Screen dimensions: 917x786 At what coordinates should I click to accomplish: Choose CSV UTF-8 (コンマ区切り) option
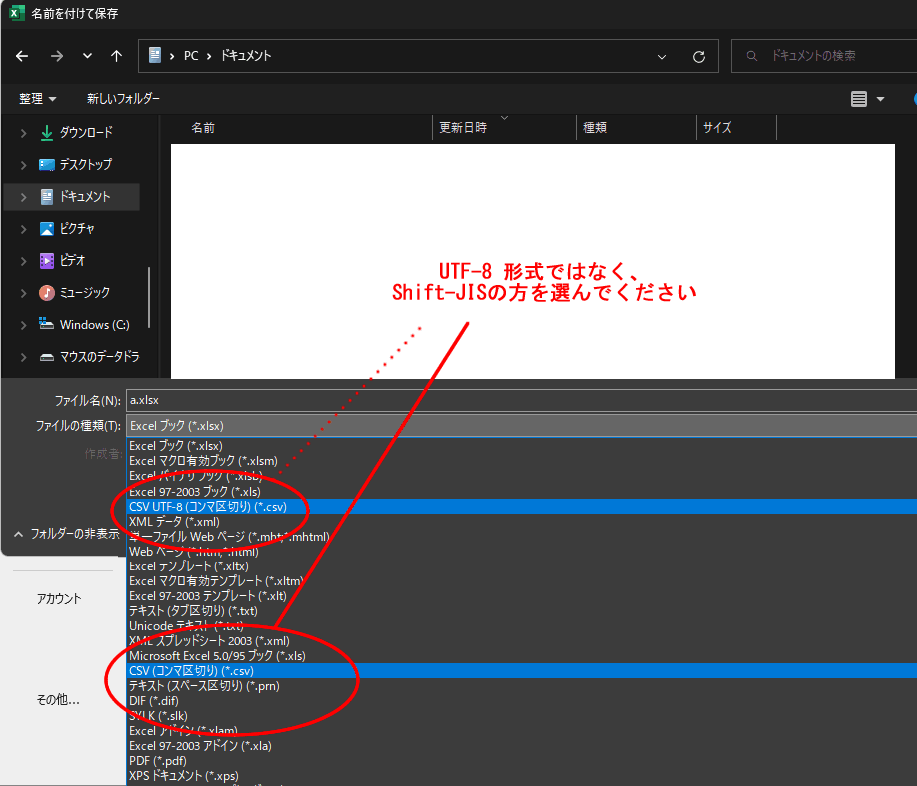[521, 506]
